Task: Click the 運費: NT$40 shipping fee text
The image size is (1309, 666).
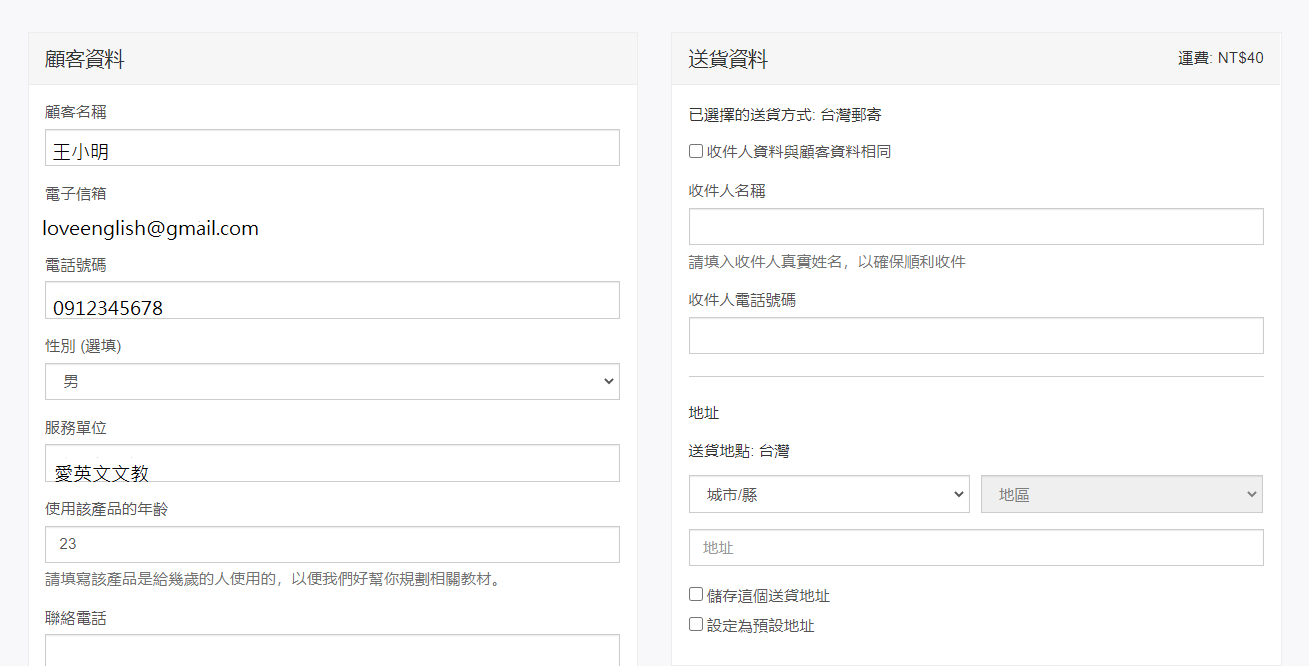Action: [1220, 58]
